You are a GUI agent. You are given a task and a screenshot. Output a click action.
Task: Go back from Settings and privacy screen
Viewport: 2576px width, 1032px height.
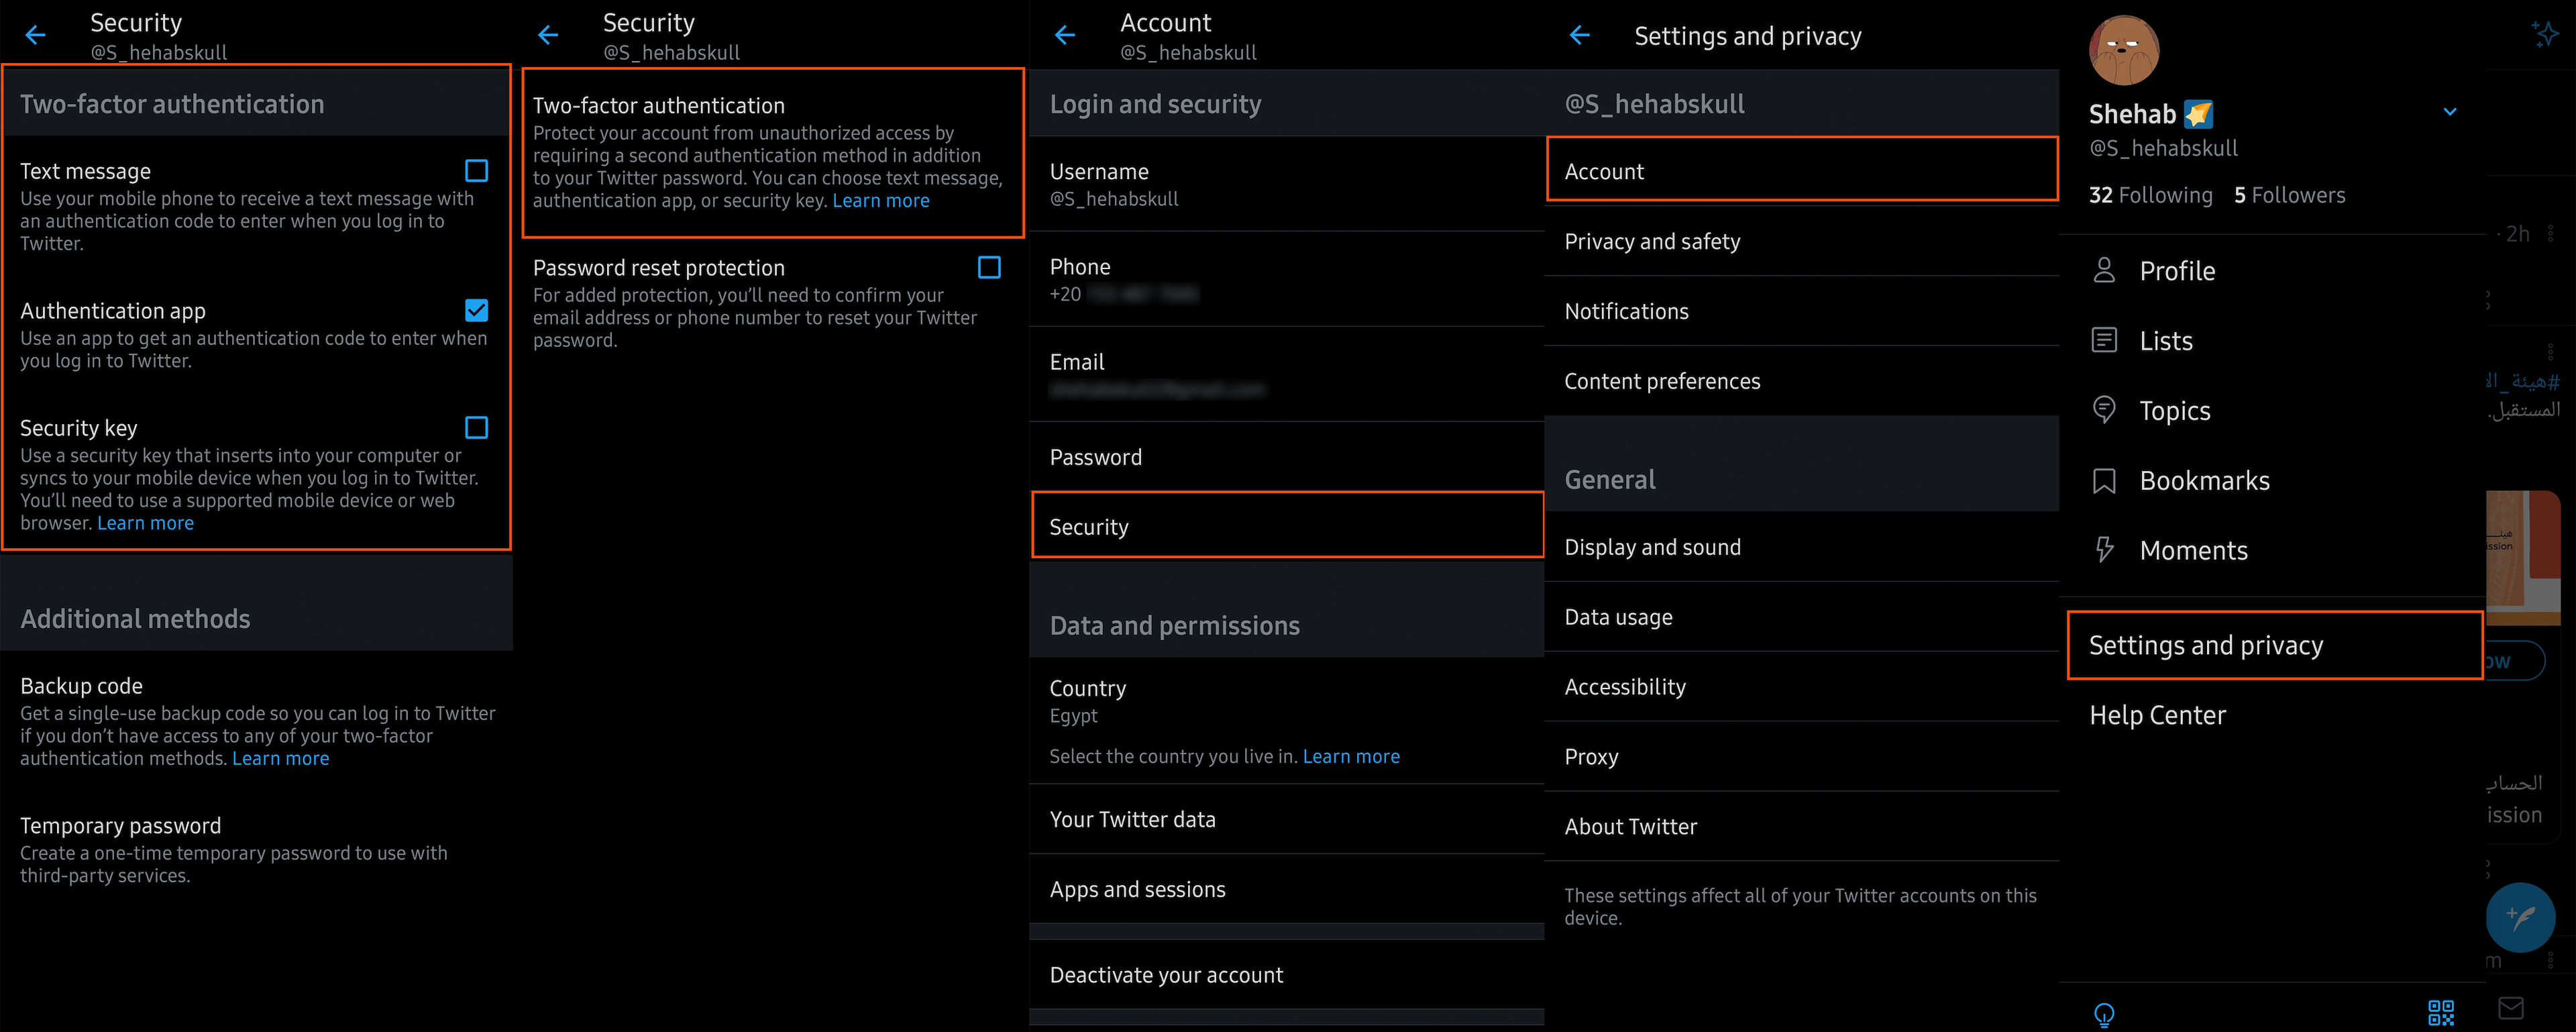(x=1580, y=36)
